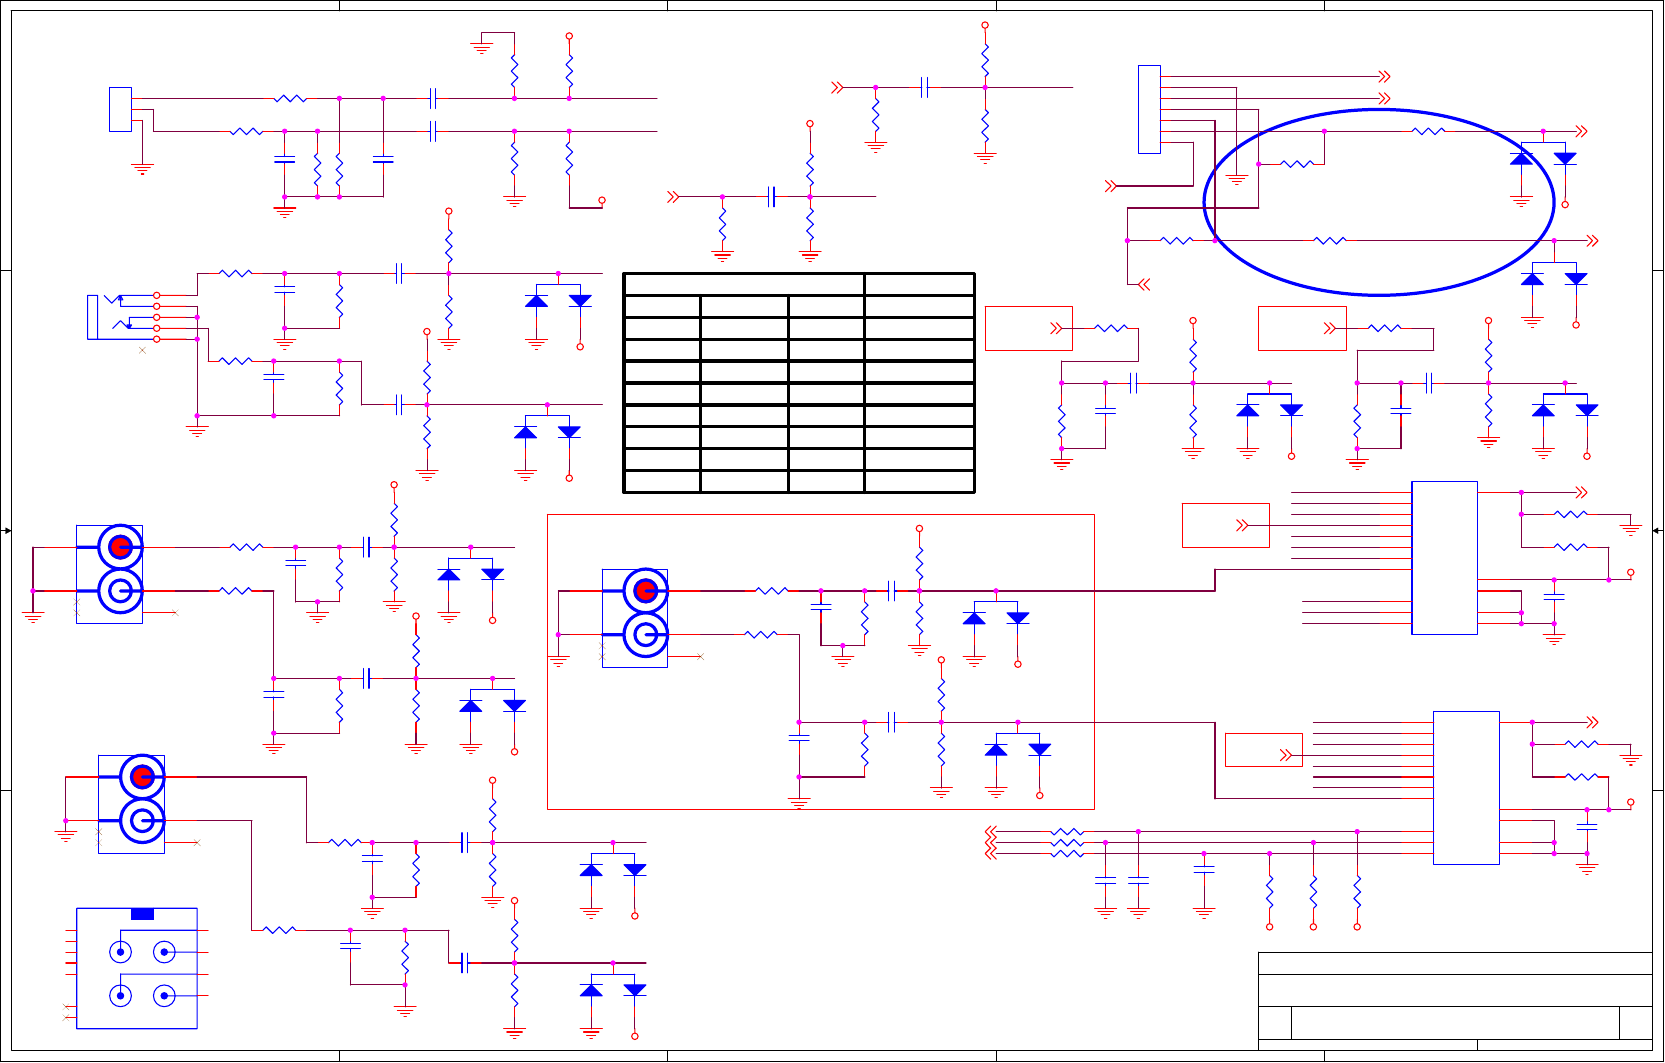Select the tall multi-pin connector at top-right
The height and width of the screenshot is (1063, 1665).
1149,109
